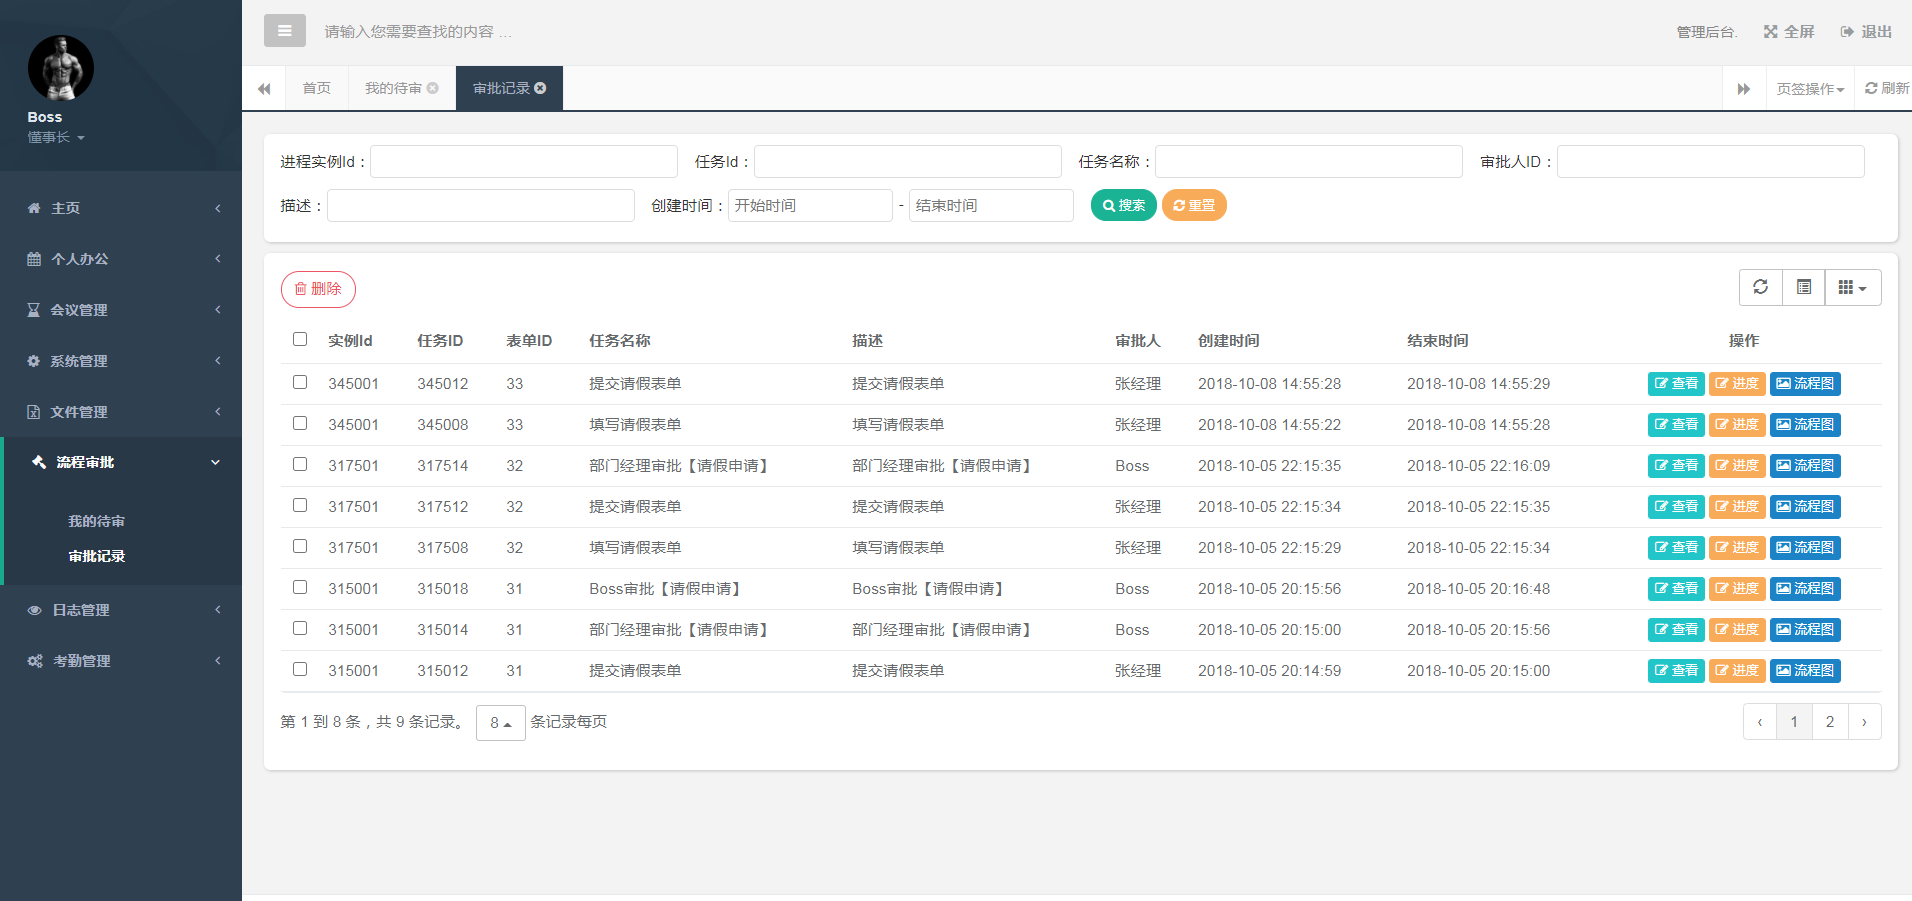
Task: Open the 系统管理 sidebar menu
Action: click(121, 361)
